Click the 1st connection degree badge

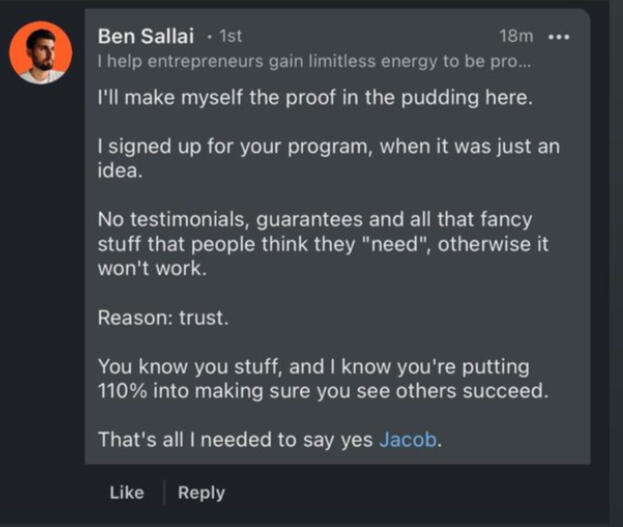tap(230, 37)
